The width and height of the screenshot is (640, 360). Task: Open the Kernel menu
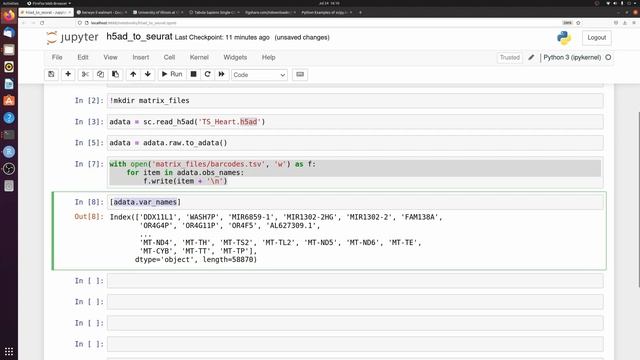[199, 58]
